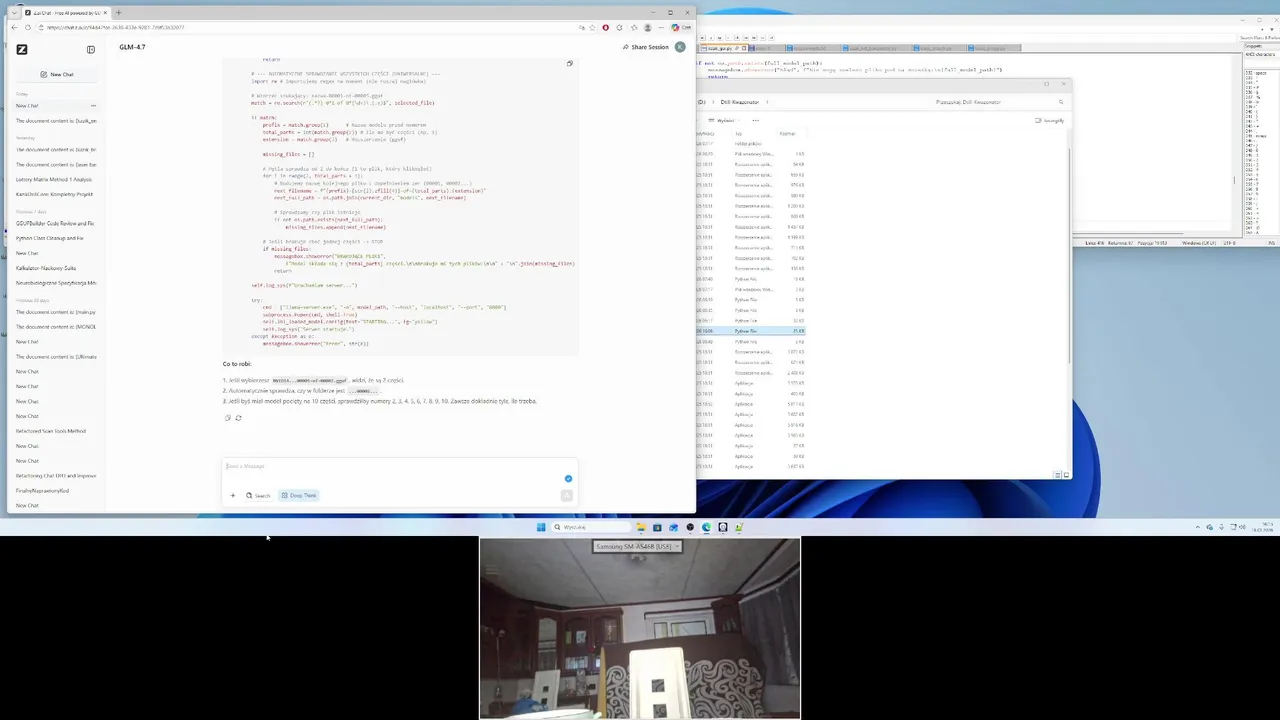Screen dimensions: 1280x720
Task: Open Refactoring Chat GPU chat in sidebar
Action: coord(56,476)
